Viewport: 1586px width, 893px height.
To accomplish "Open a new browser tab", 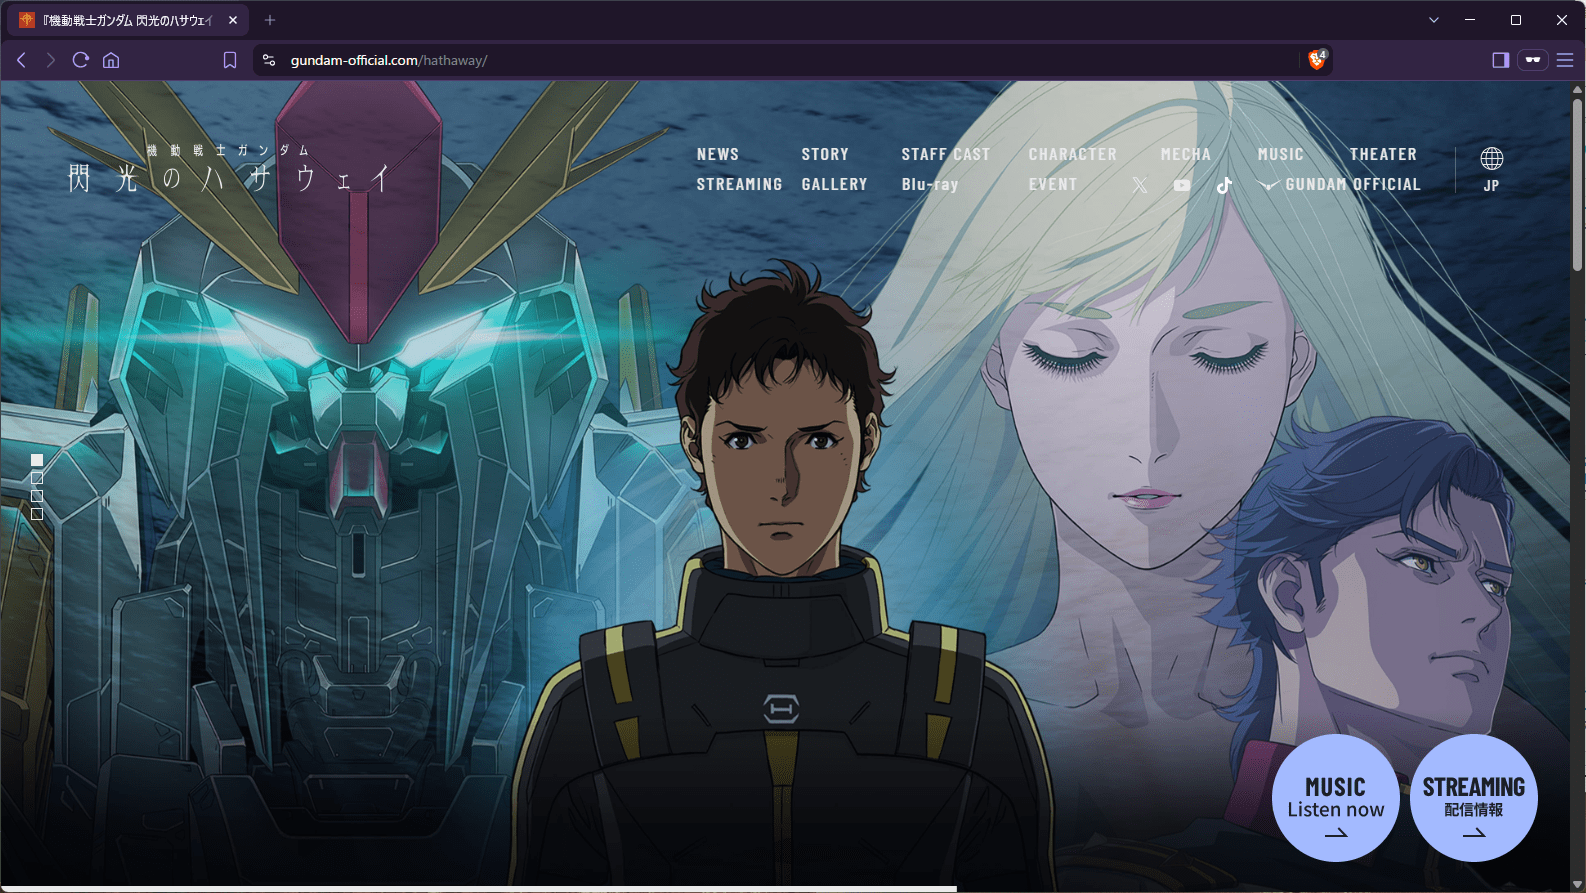I will [270, 20].
